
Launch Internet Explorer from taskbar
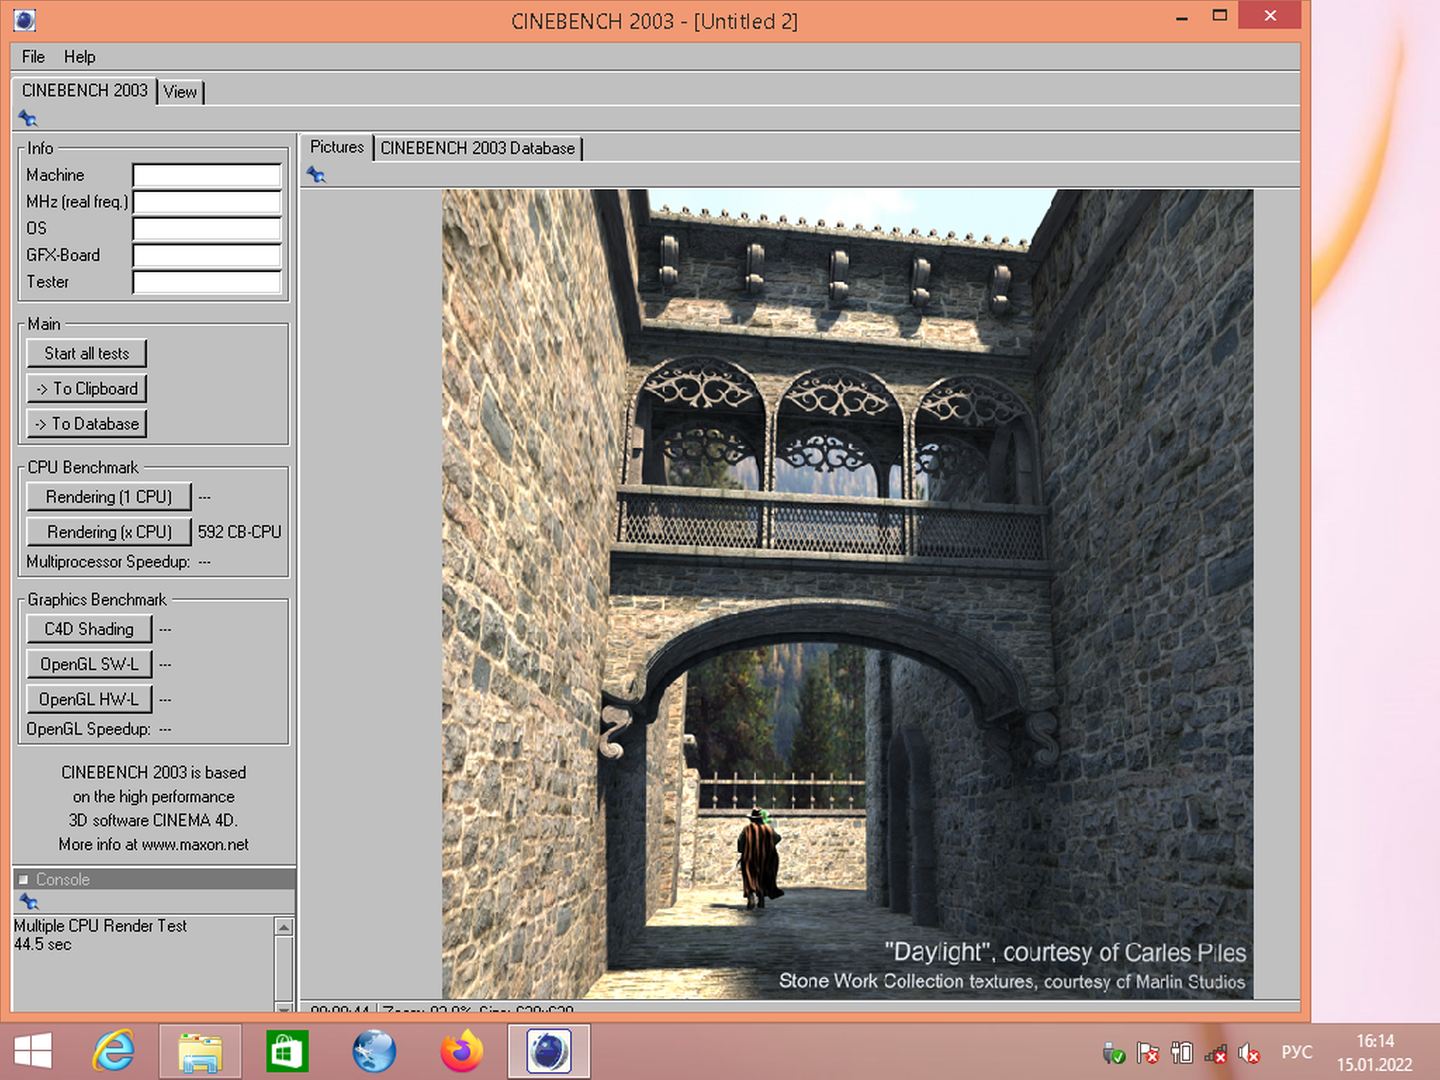(113, 1052)
